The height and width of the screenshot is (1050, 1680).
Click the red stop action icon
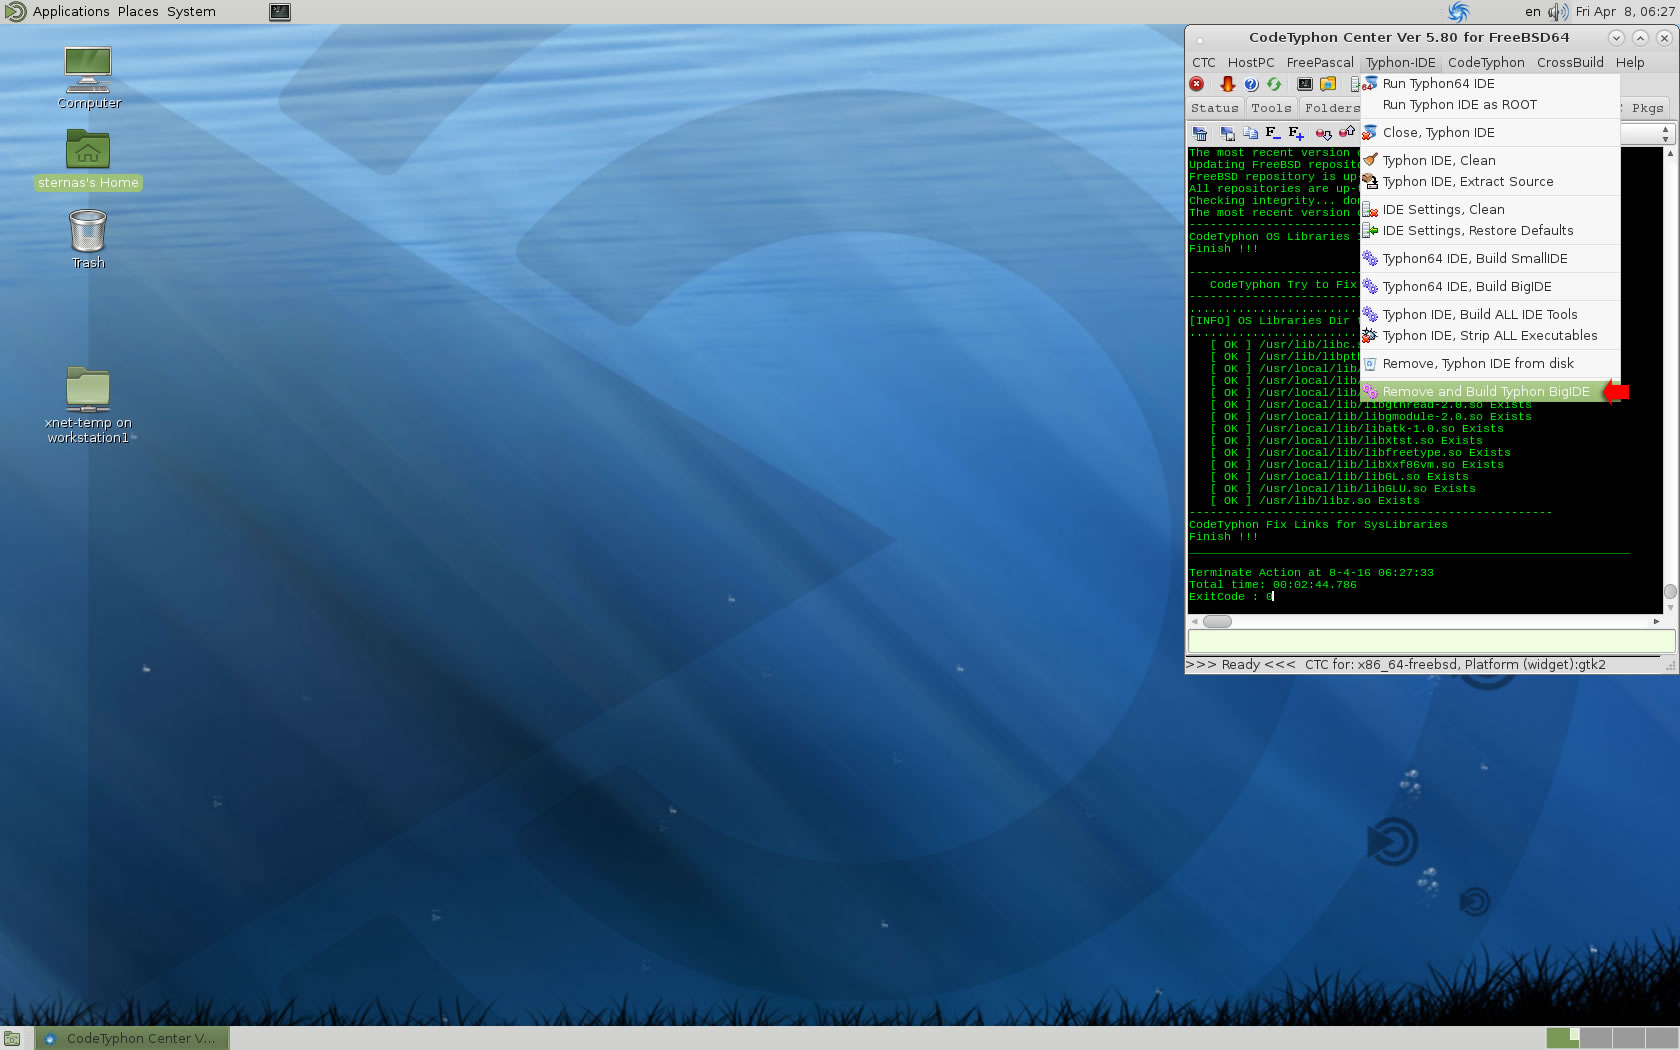1197,84
